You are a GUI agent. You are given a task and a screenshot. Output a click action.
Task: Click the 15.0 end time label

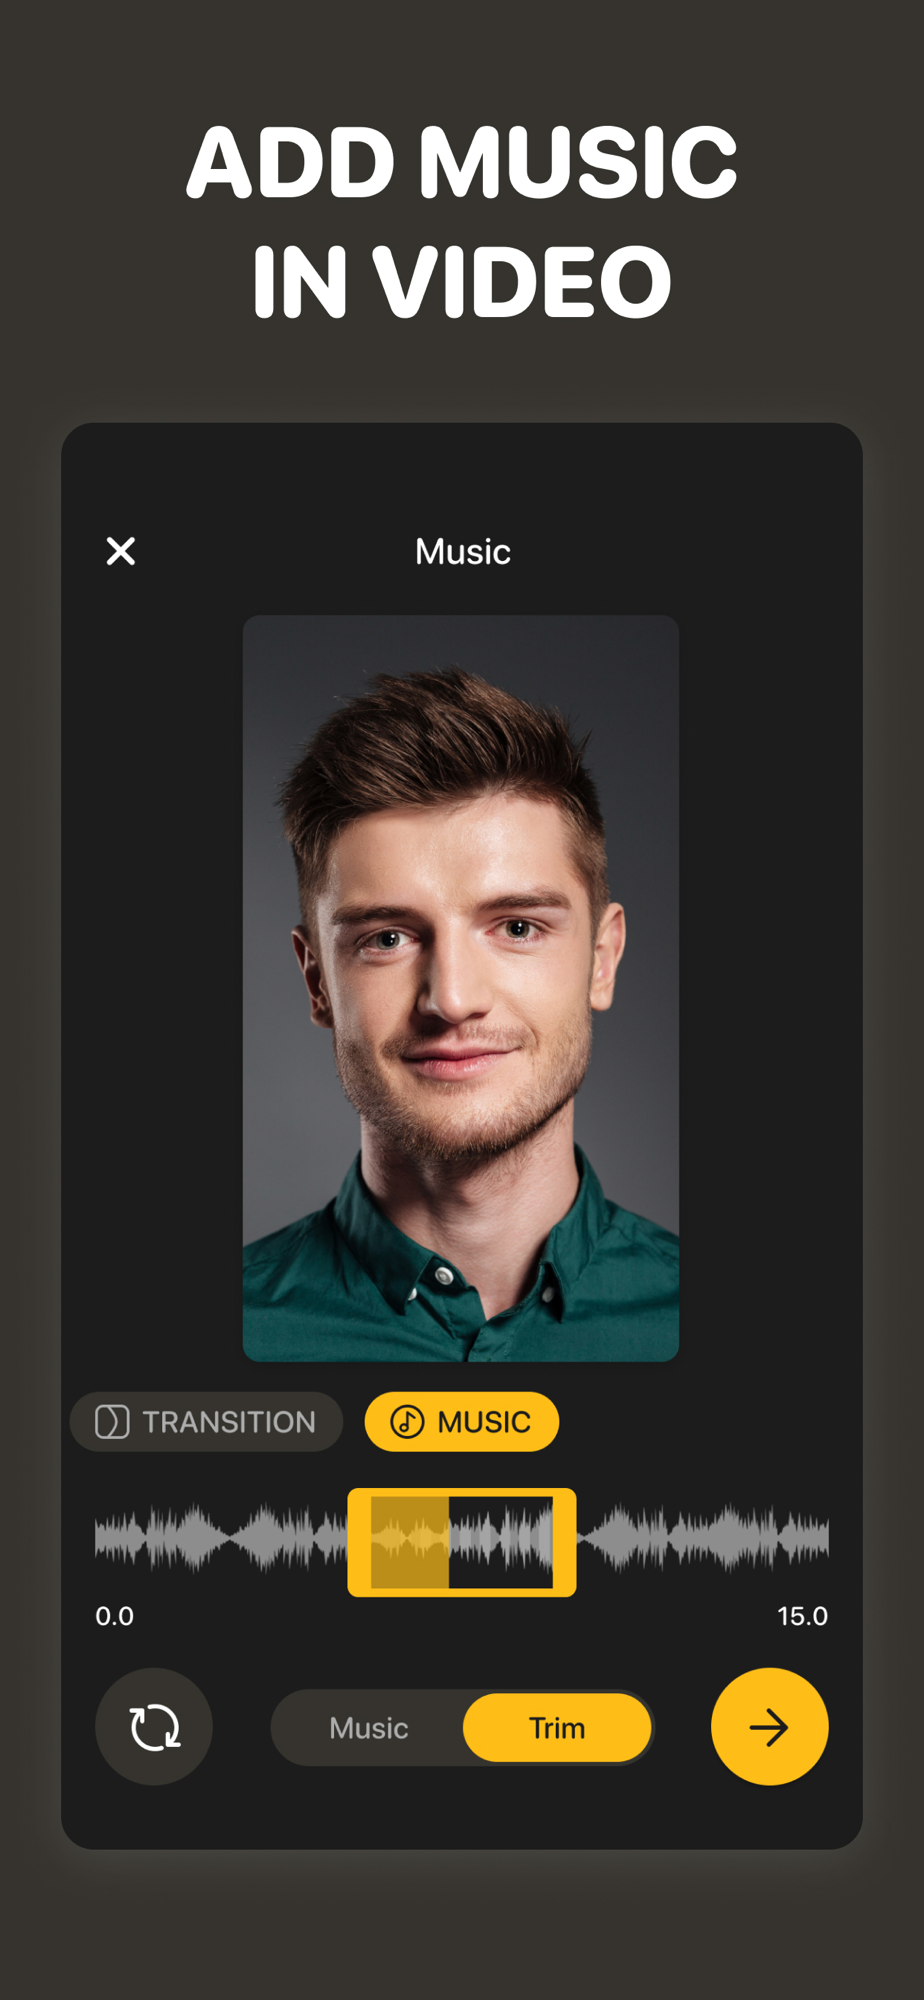[x=802, y=1616]
